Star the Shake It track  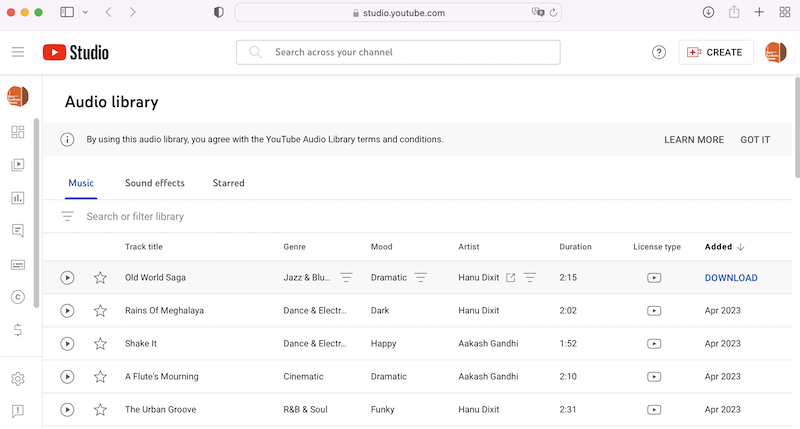pyautogui.click(x=100, y=344)
